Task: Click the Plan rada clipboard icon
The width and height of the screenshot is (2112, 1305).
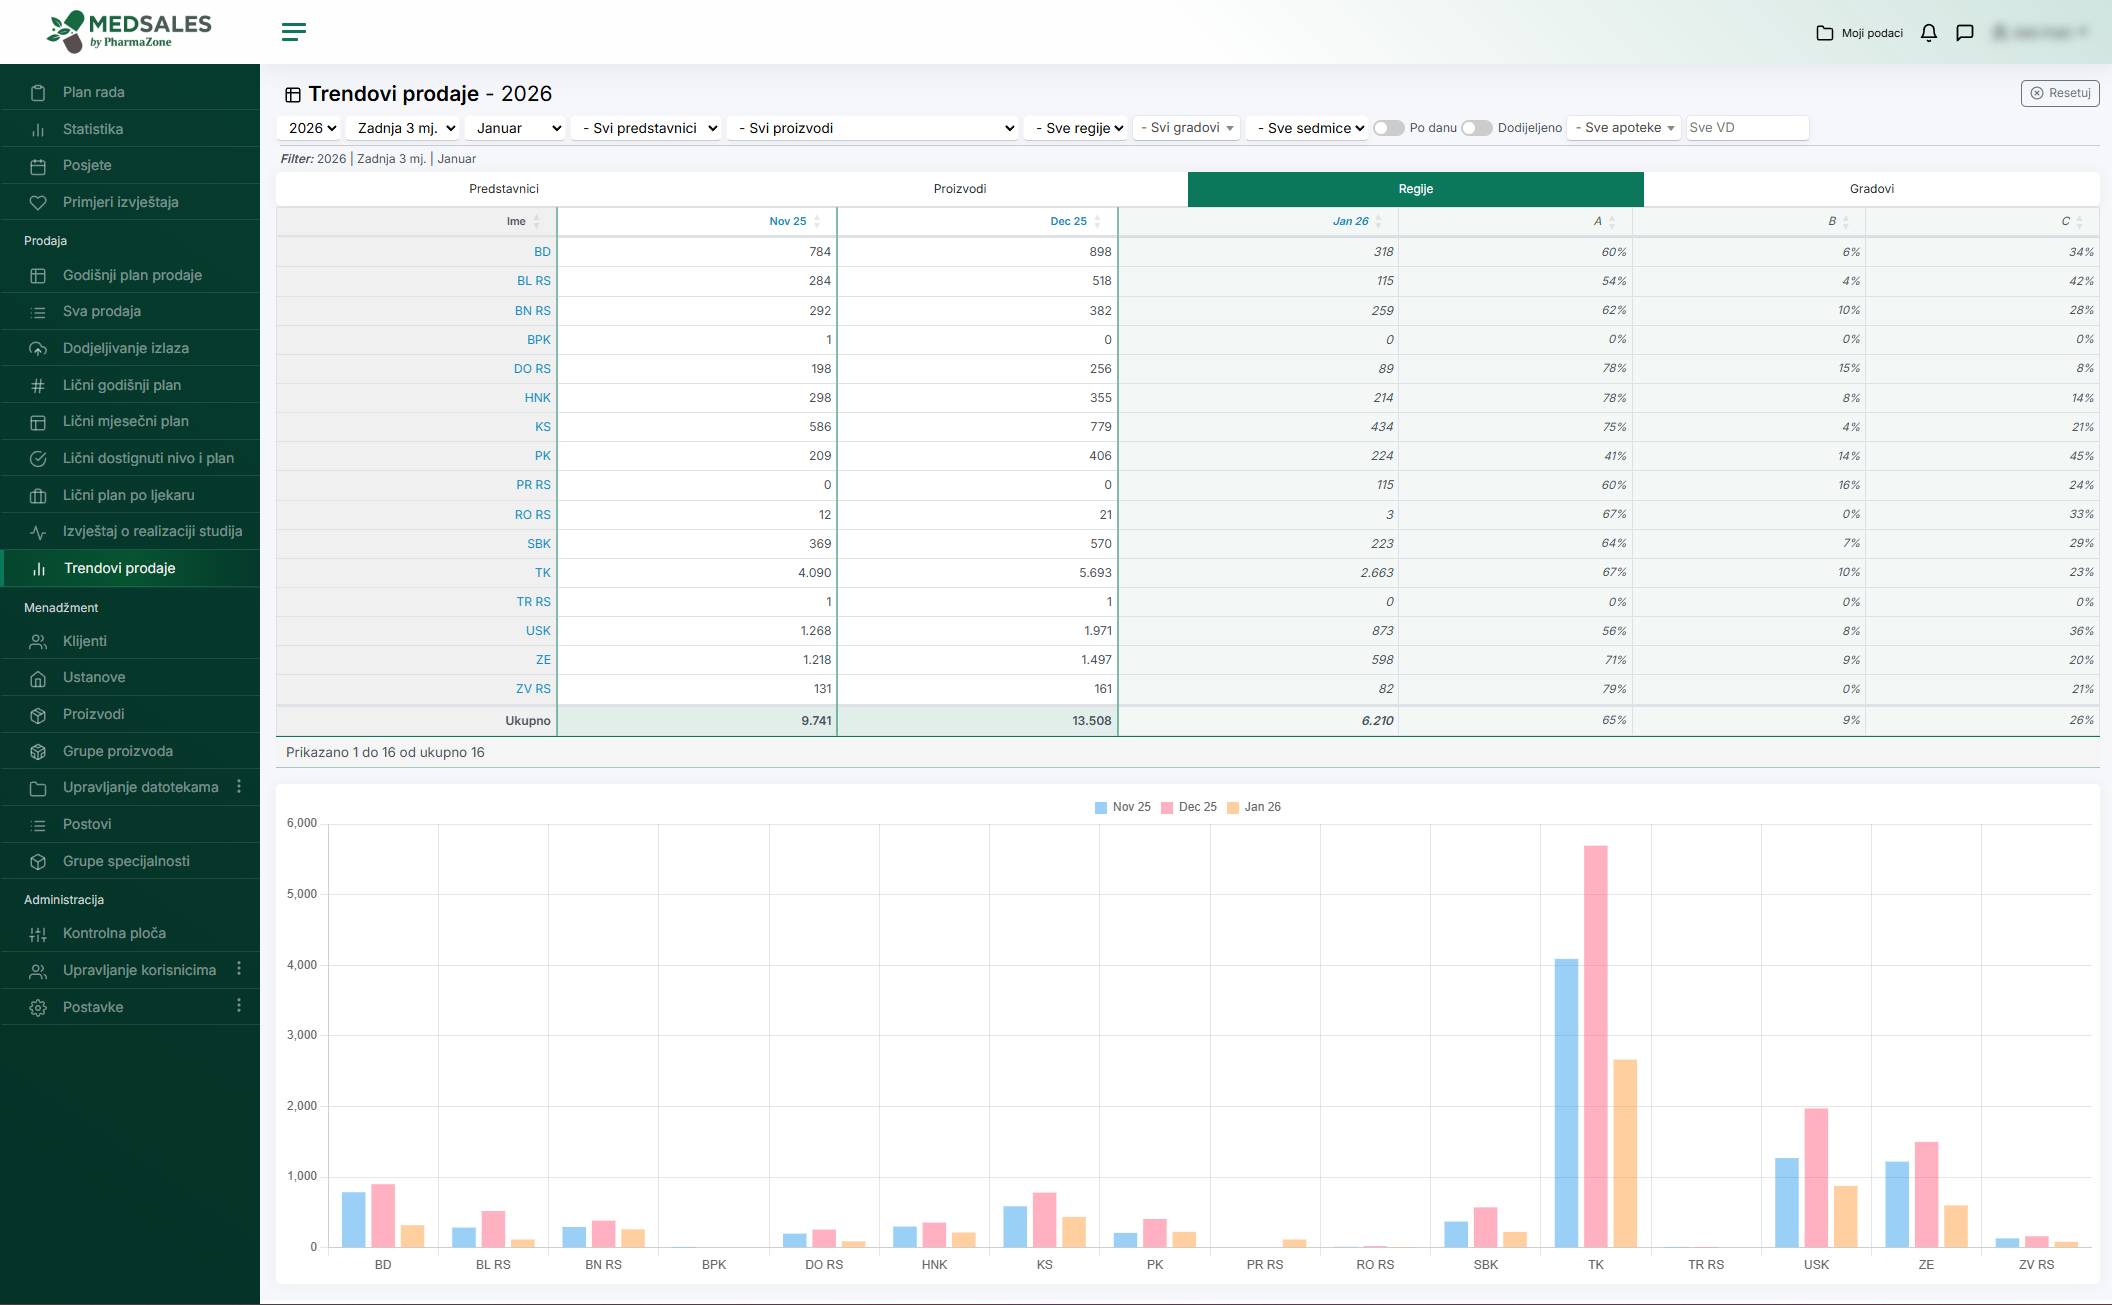Action: (38, 92)
